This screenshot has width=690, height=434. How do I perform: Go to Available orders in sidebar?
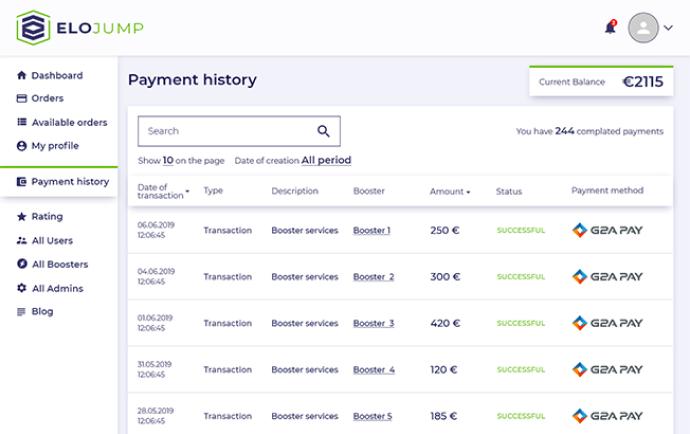click(68, 123)
